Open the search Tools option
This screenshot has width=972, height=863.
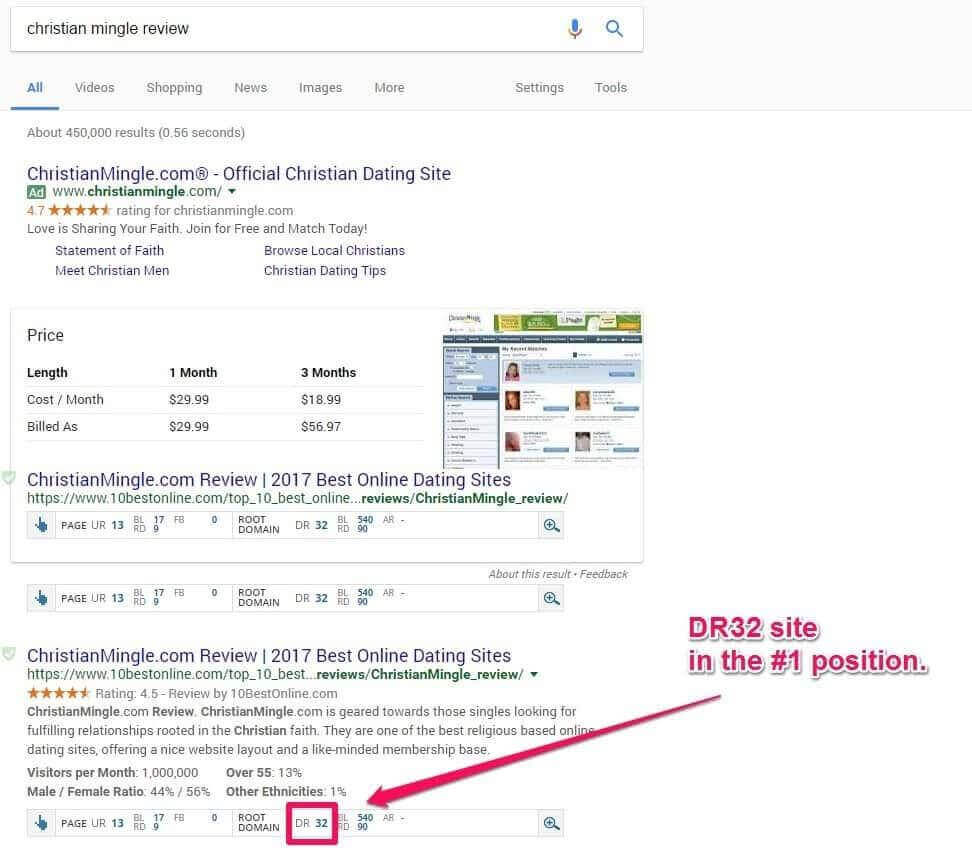[611, 87]
